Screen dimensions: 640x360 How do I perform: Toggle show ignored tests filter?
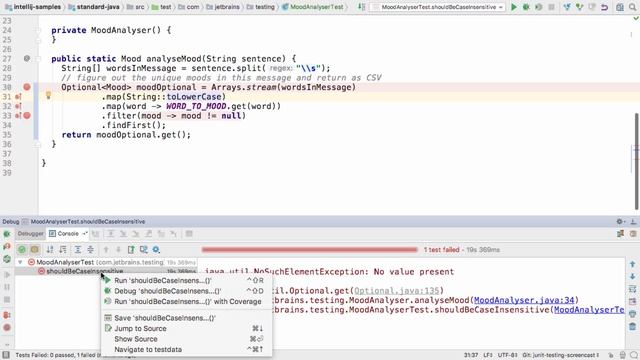click(x=35, y=249)
